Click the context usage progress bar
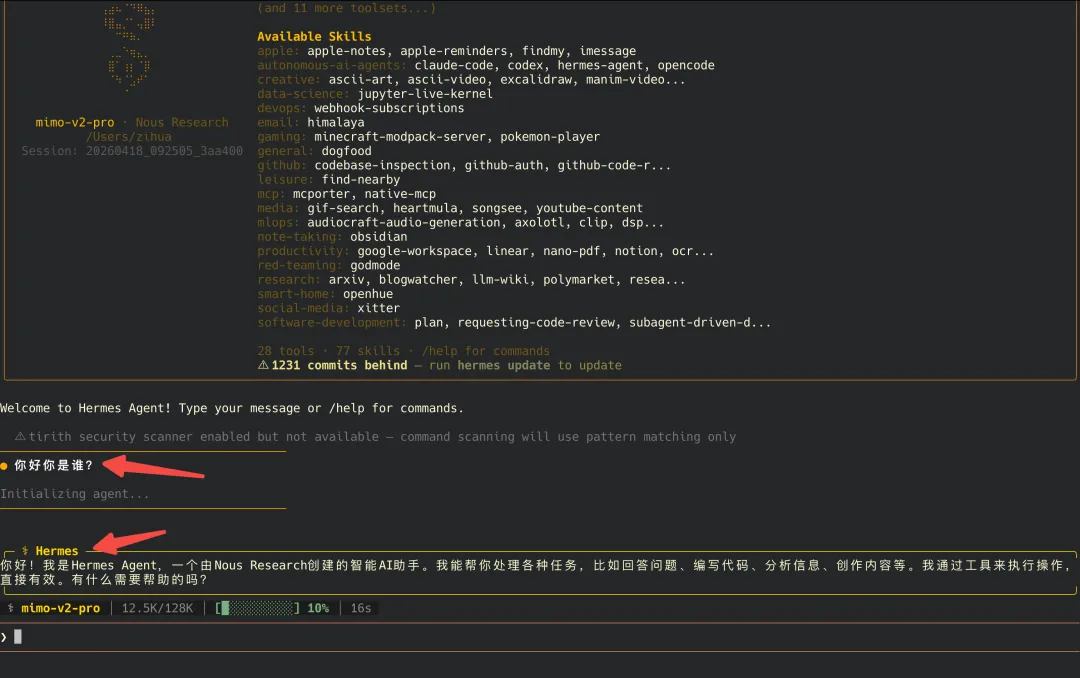 pos(258,608)
